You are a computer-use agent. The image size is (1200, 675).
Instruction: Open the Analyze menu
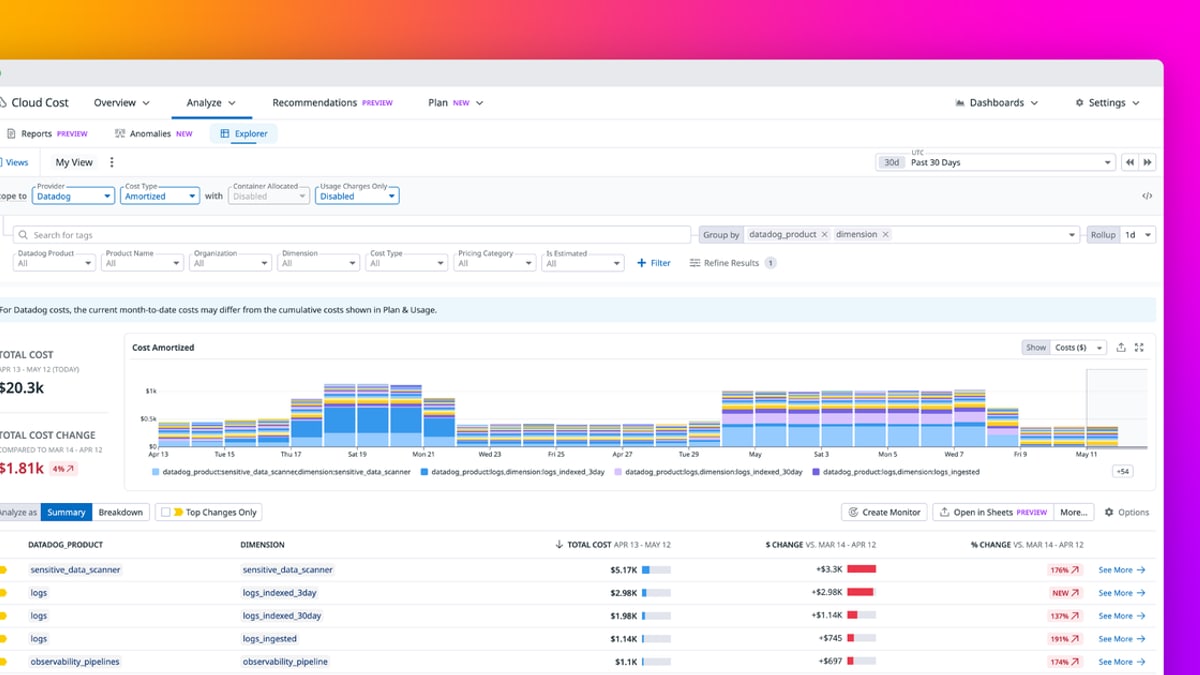[211, 103]
